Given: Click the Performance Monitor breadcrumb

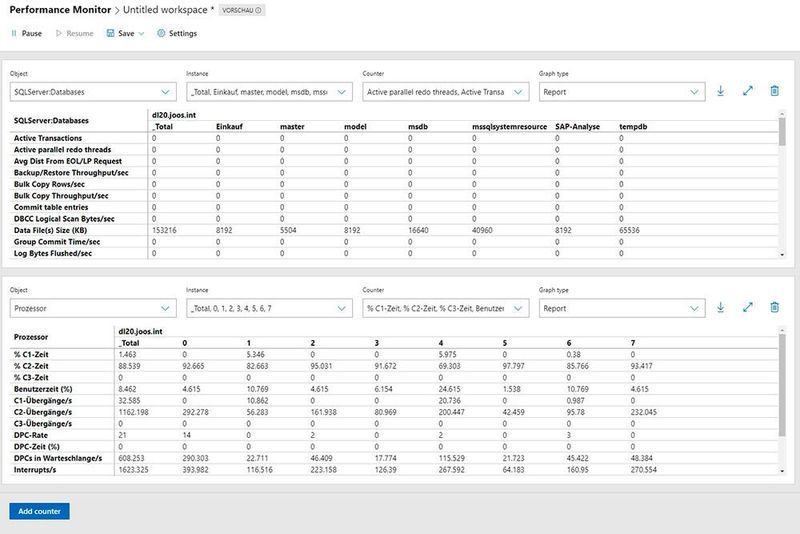Looking at the screenshot, I should coord(60,10).
